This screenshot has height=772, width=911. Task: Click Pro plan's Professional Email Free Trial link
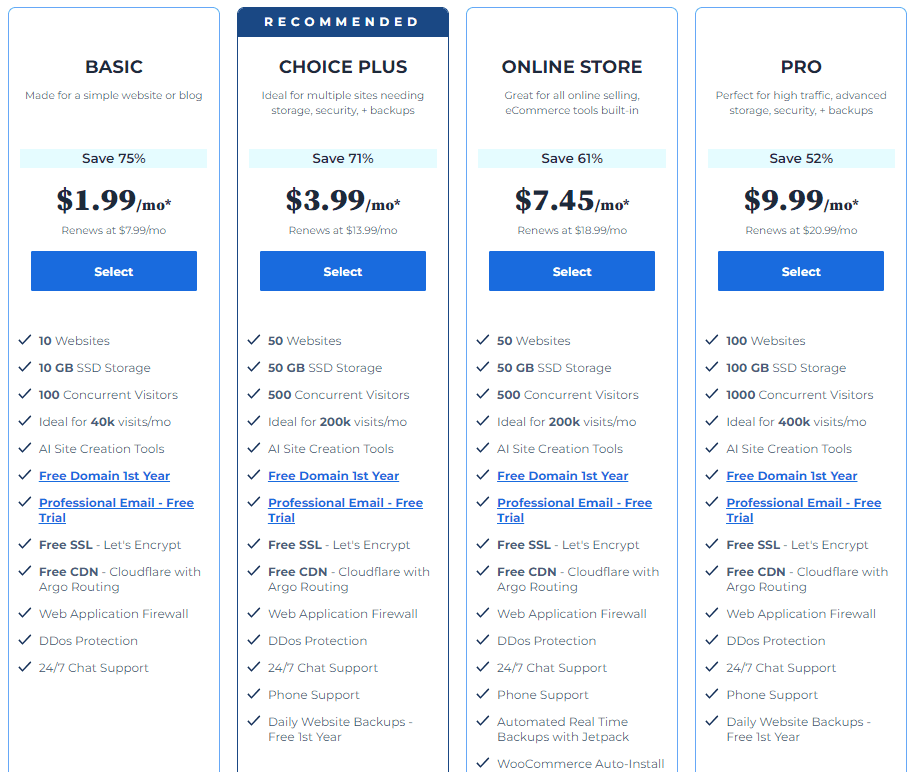804,510
